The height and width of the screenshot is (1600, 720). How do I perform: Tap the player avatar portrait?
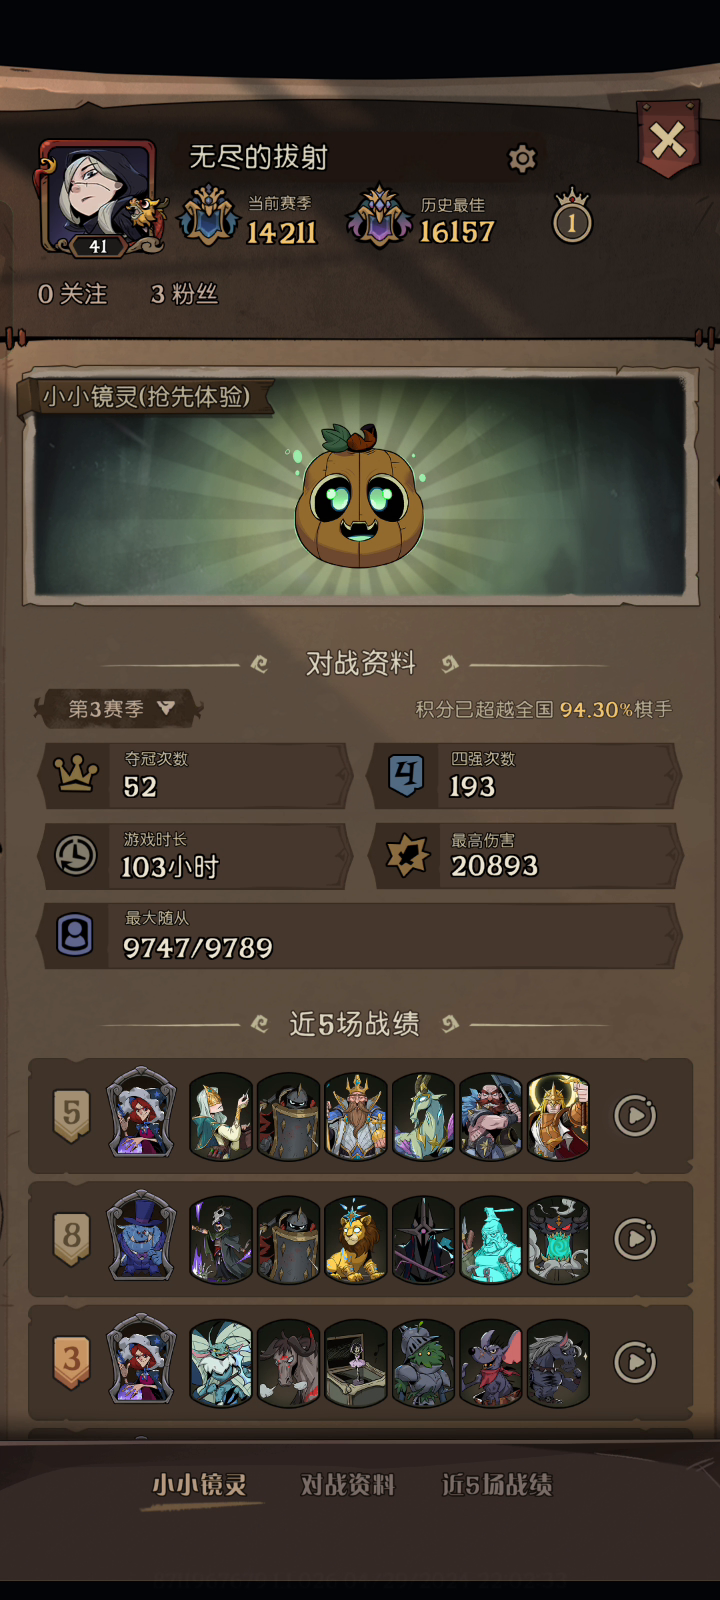pos(100,198)
